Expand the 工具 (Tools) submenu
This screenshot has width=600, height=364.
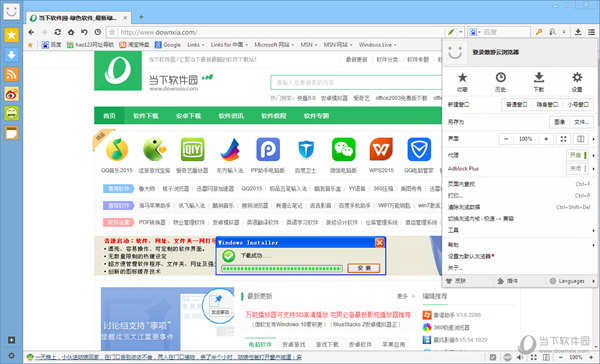520,230
